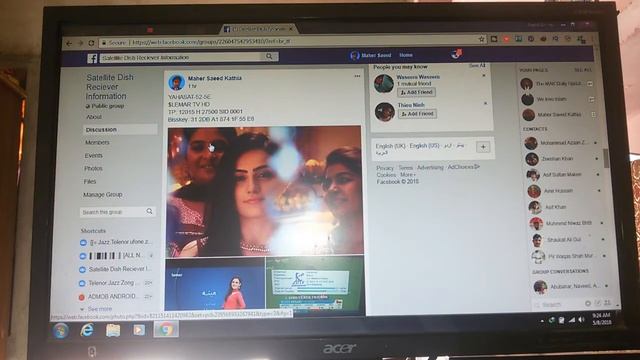Click the browser address bar
Viewport: 640px width, 360px height.
point(290,41)
